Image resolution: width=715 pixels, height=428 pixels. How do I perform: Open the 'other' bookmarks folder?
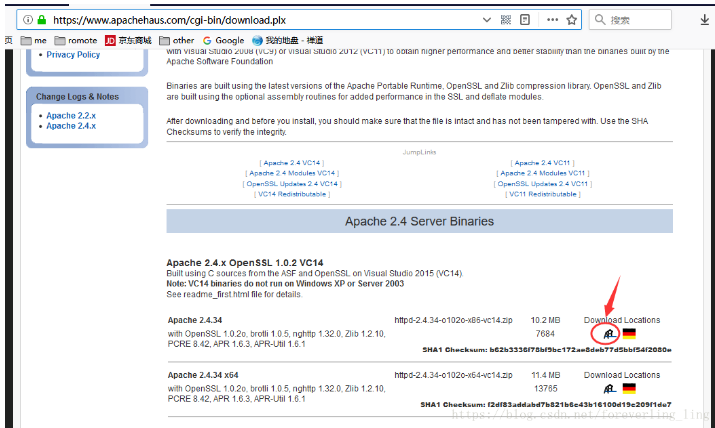176,41
